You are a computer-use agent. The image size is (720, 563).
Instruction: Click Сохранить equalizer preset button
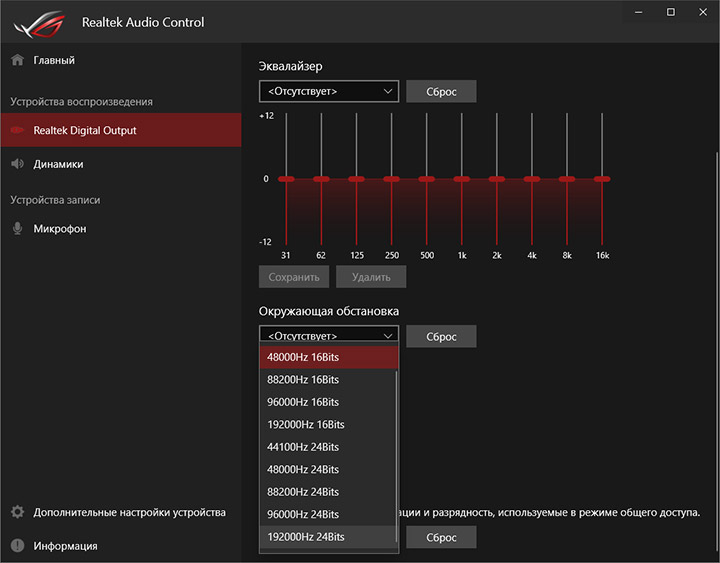[294, 277]
